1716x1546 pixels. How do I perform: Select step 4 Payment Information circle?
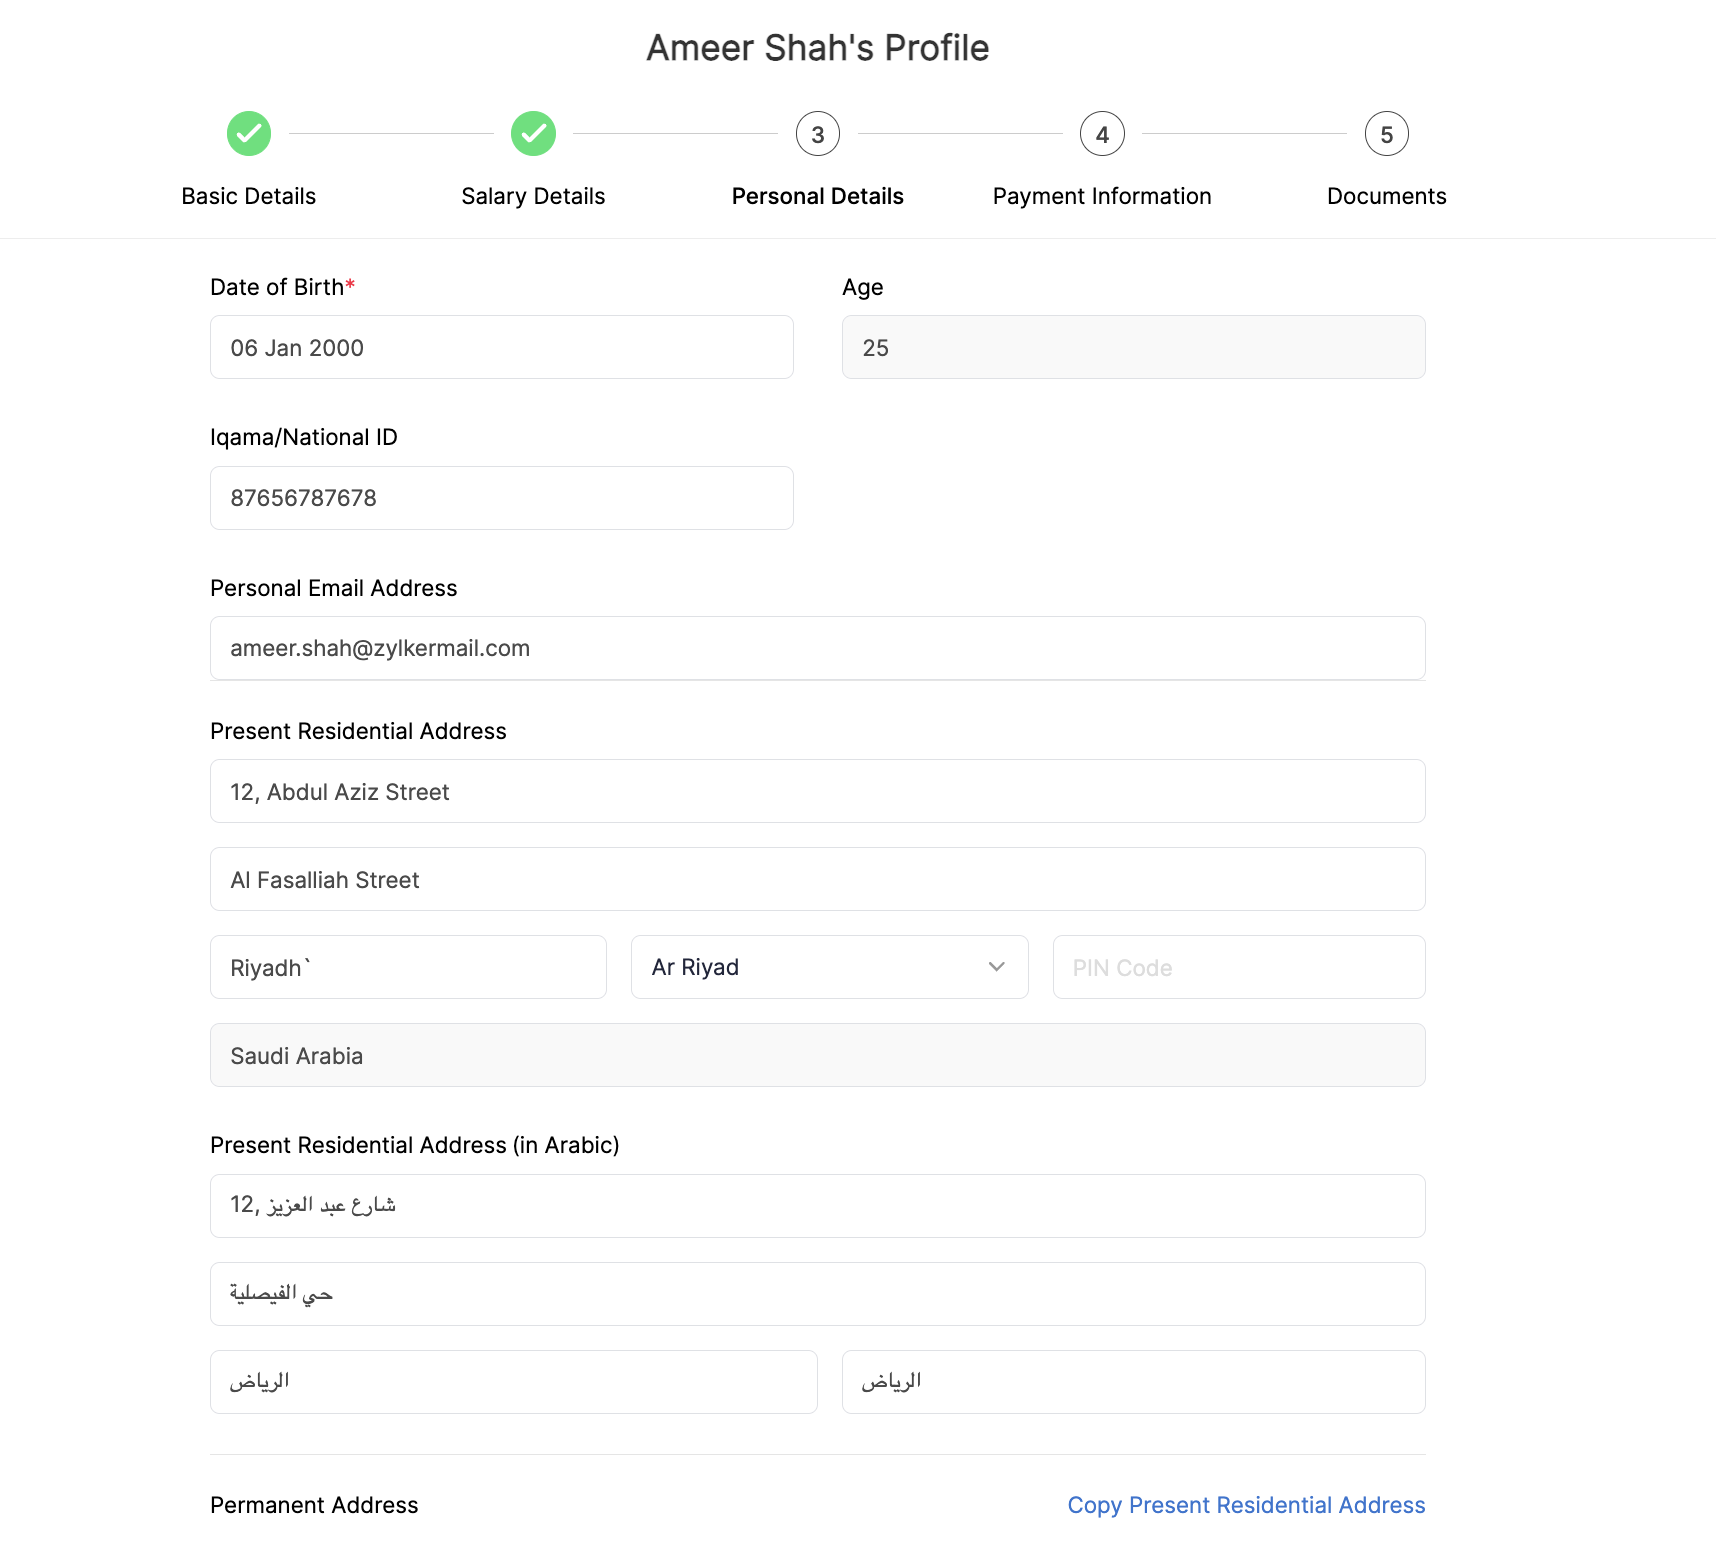(x=1101, y=133)
